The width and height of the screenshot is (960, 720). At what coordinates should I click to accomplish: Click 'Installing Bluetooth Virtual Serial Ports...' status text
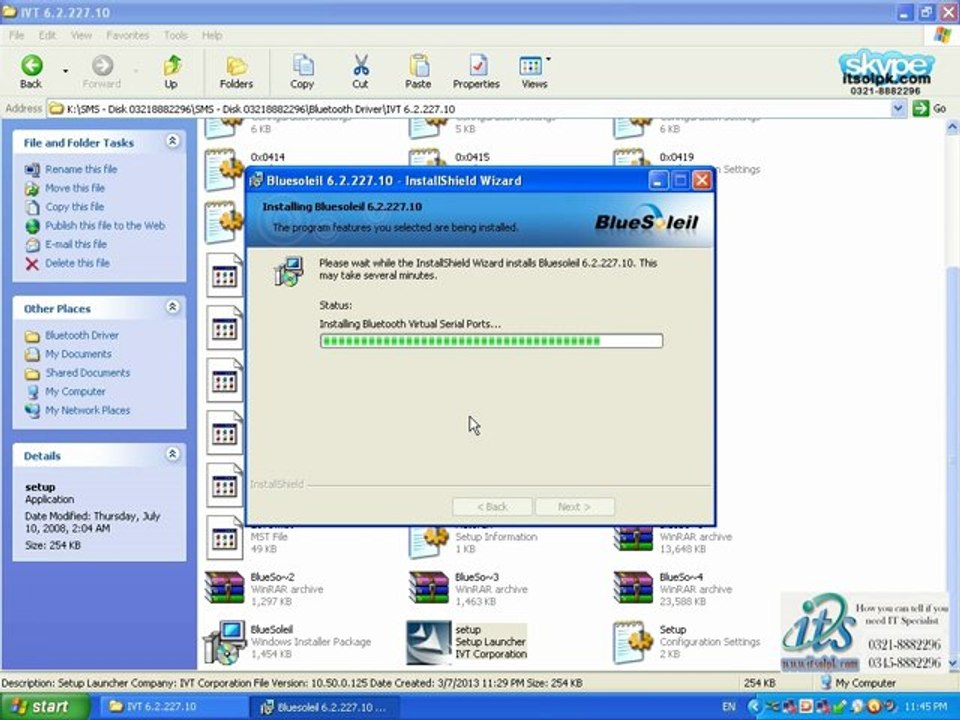point(410,324)
